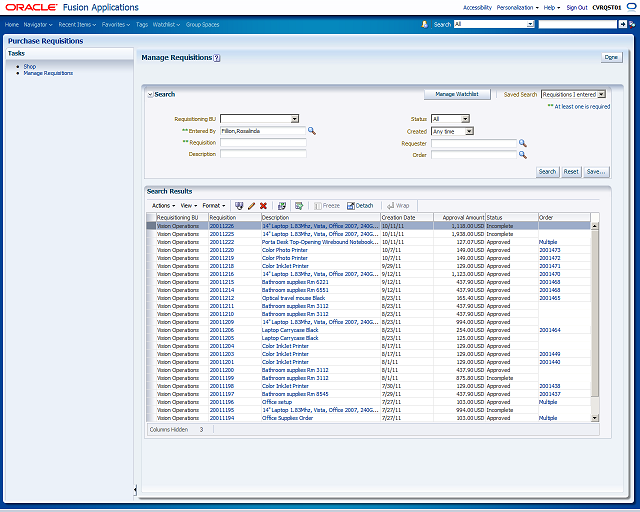Viewport: 640px width, 512px height.
Task: Click the advanced search icon after go arrow
Action: tap(632, 24)
